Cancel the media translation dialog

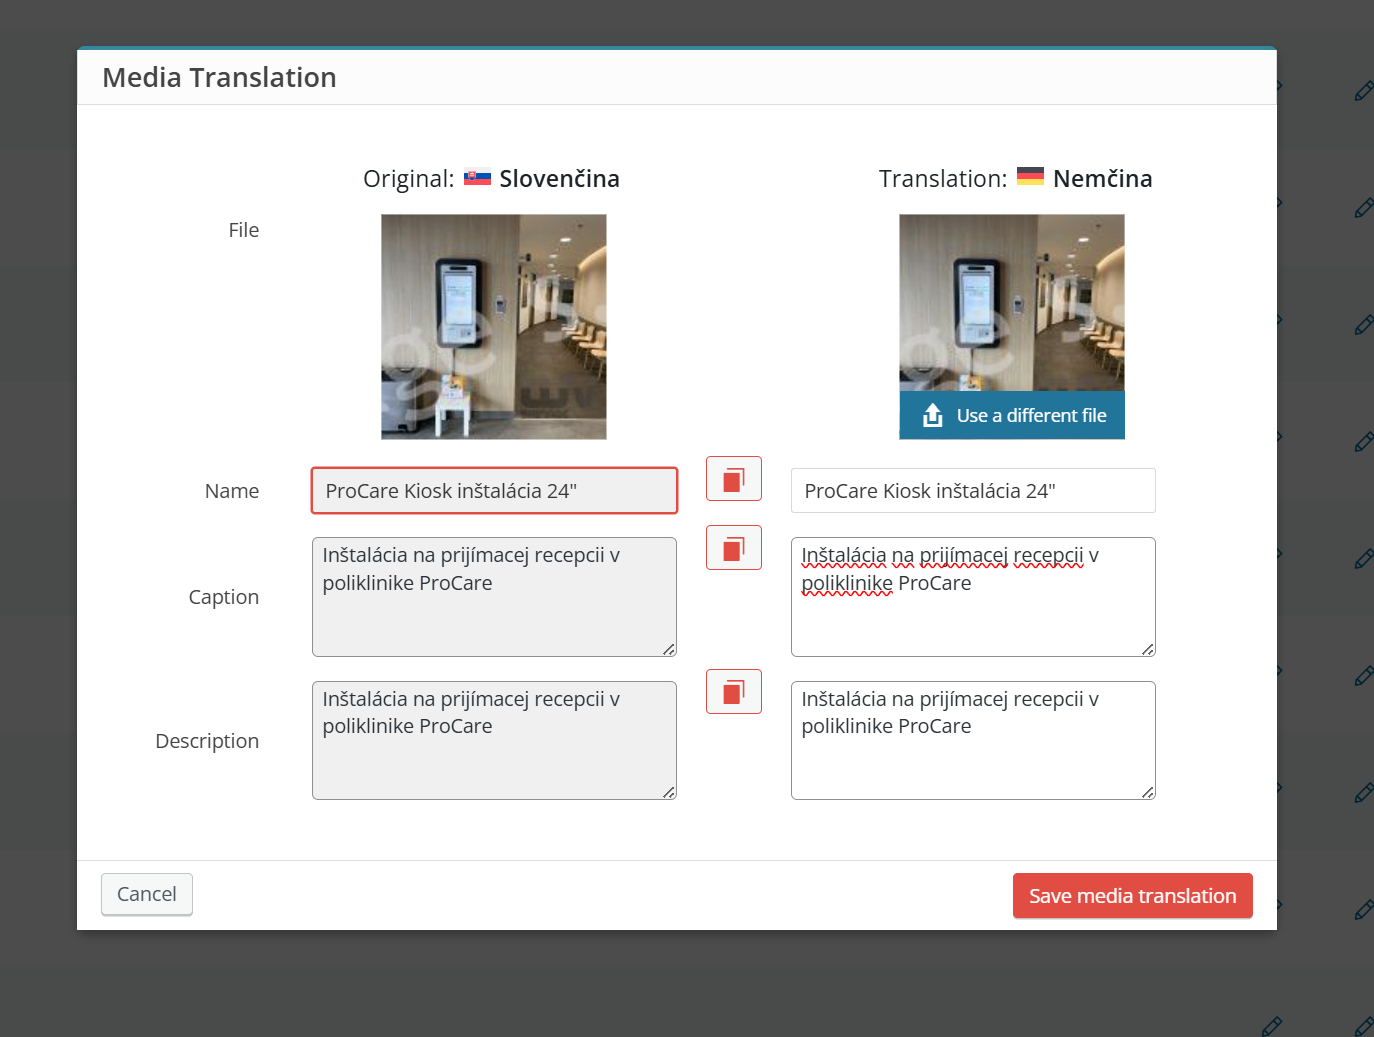point(147,894)
